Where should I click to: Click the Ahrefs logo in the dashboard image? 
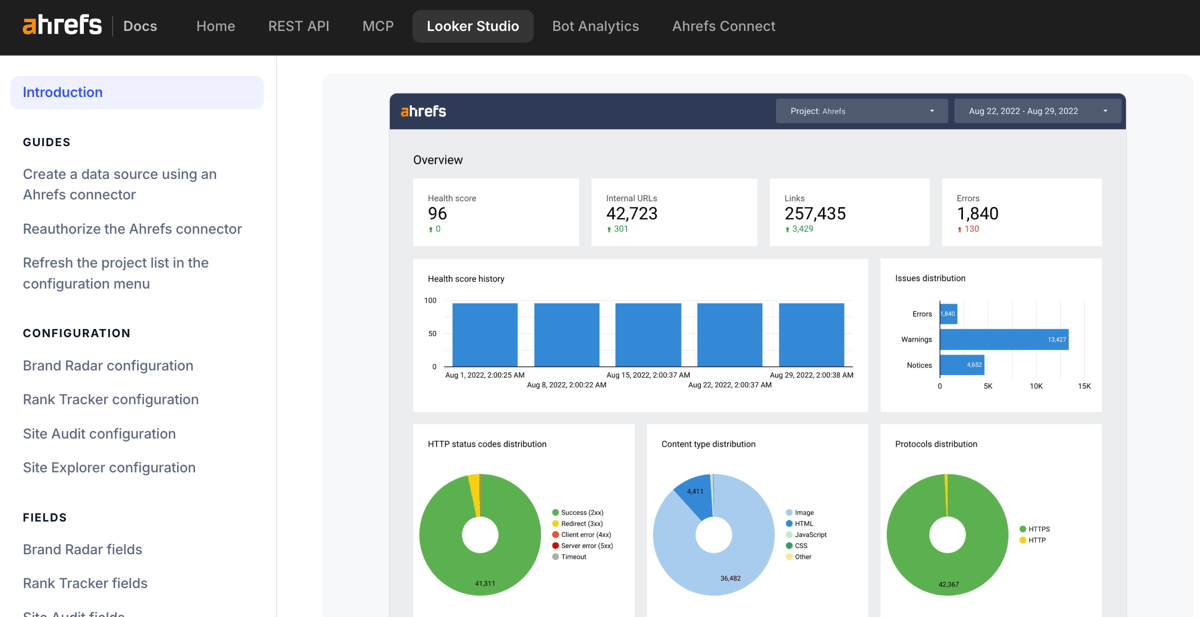[423, 111]
